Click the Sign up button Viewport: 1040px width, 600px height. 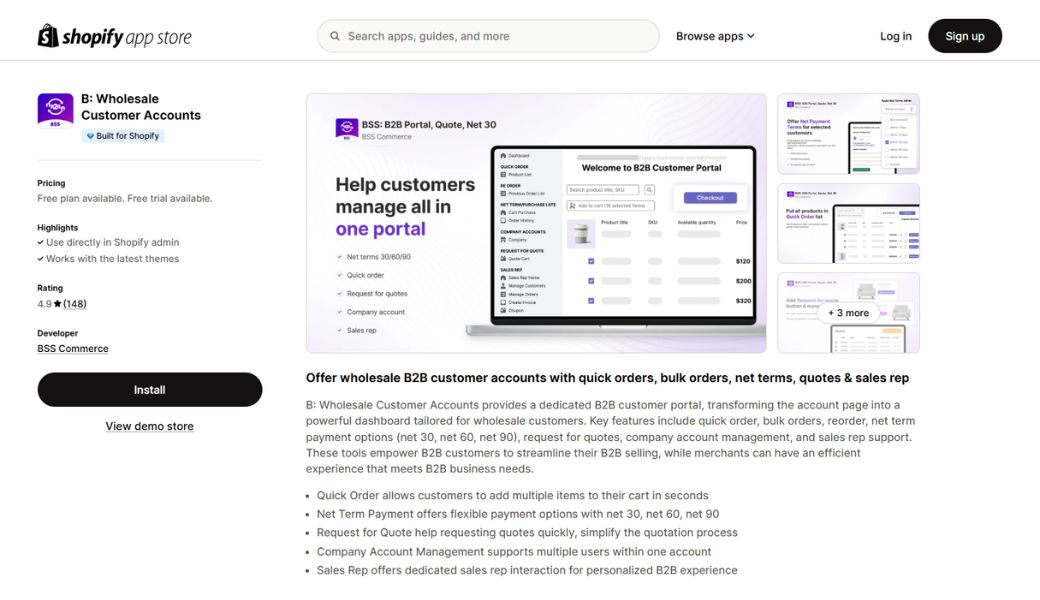coord(964,36)
